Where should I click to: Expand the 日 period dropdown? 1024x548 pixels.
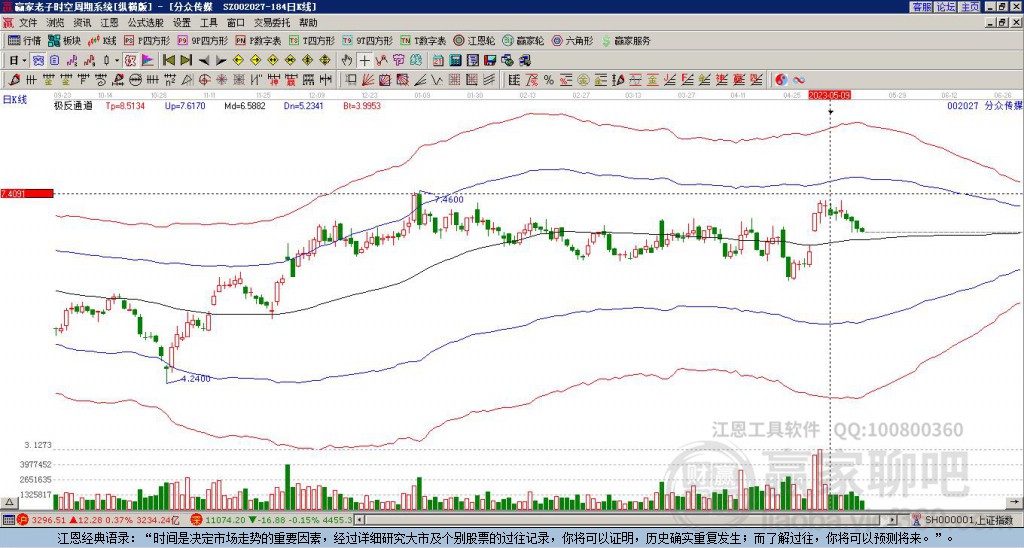(x=24, y=60)
